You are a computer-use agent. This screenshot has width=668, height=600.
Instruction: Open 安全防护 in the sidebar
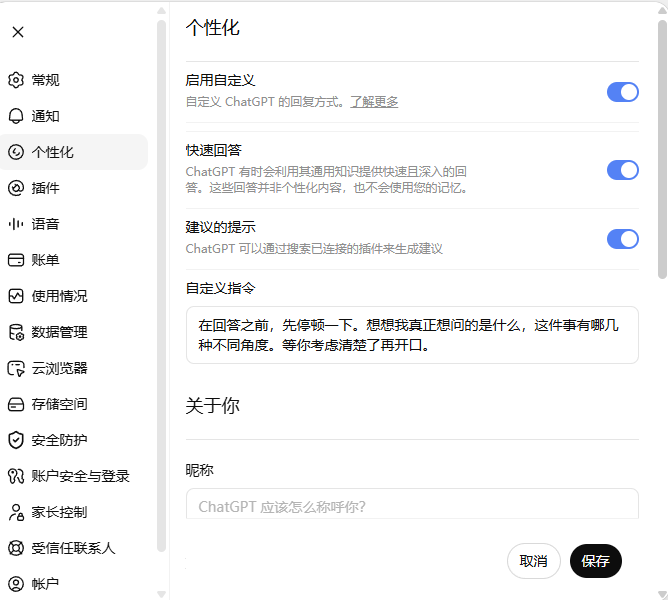tap(74, 440)
